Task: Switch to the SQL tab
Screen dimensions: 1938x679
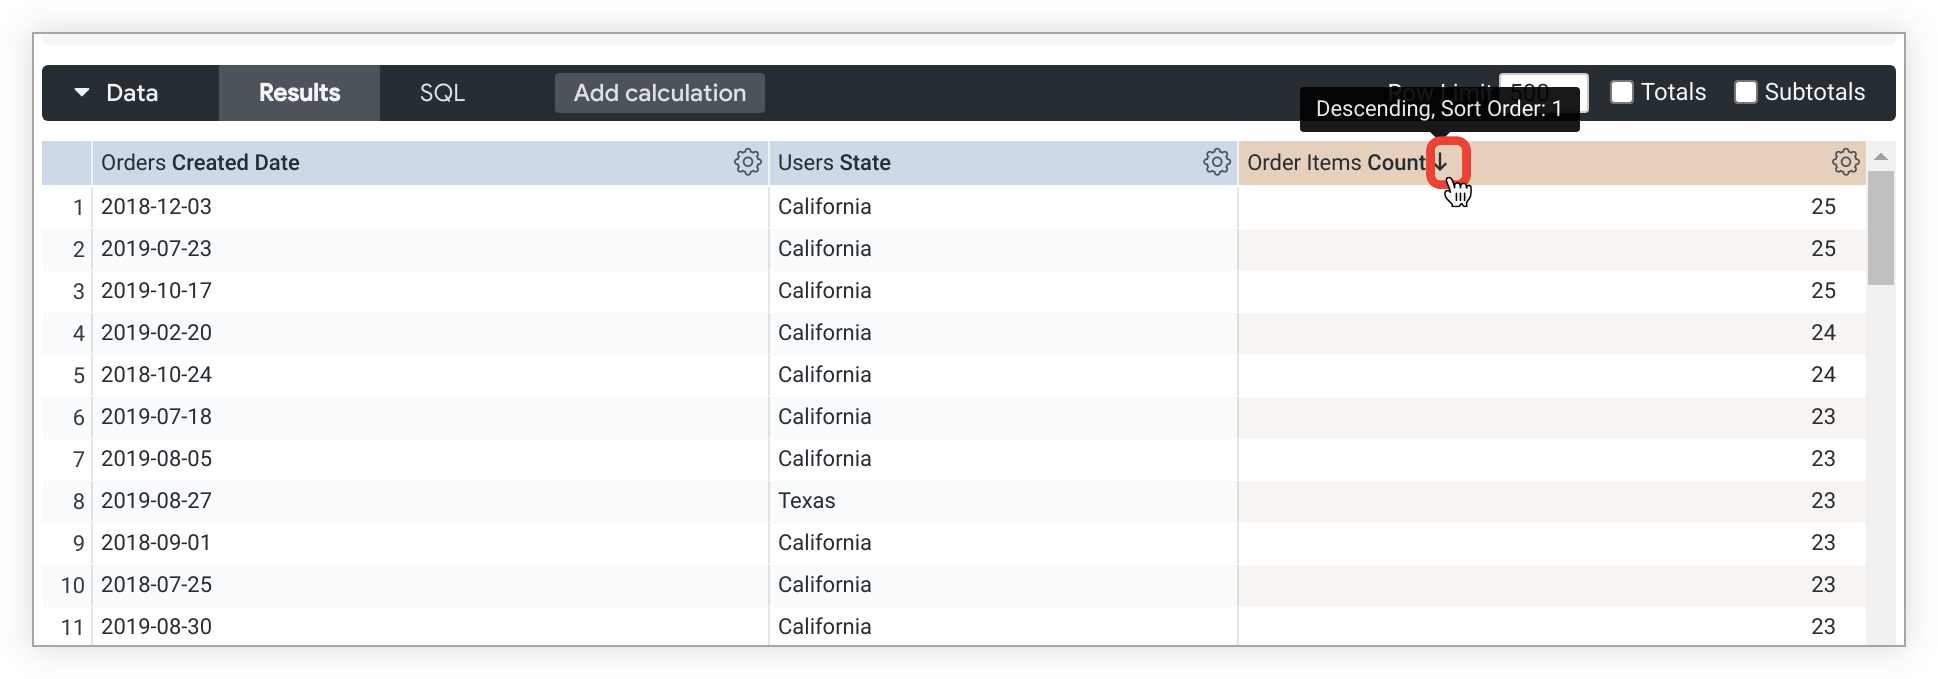Action: pyautogui.click(x=442, y=93)
